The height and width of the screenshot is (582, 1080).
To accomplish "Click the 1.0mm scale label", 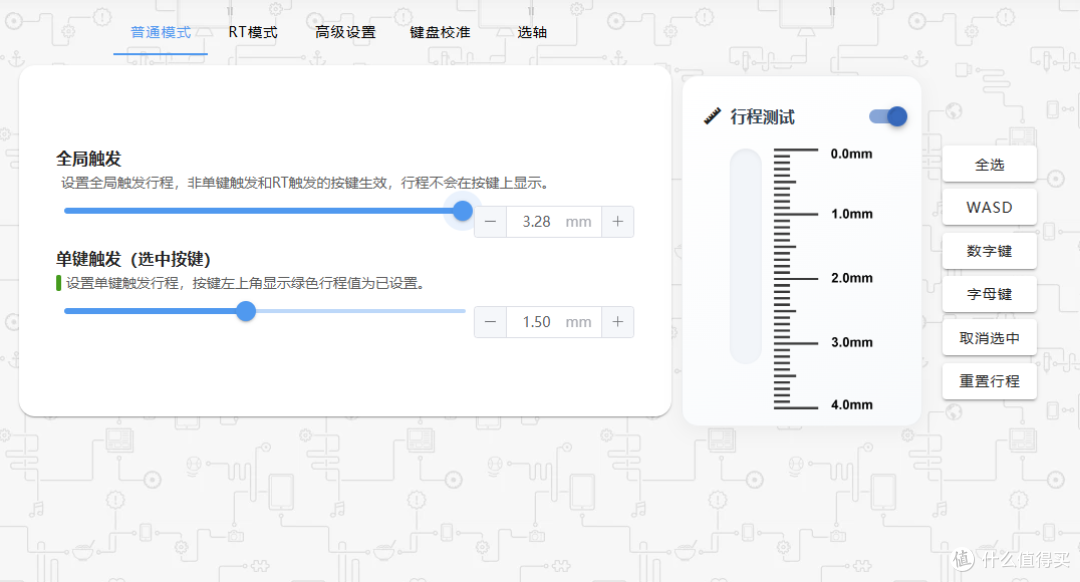I will [x=851, y=214].
